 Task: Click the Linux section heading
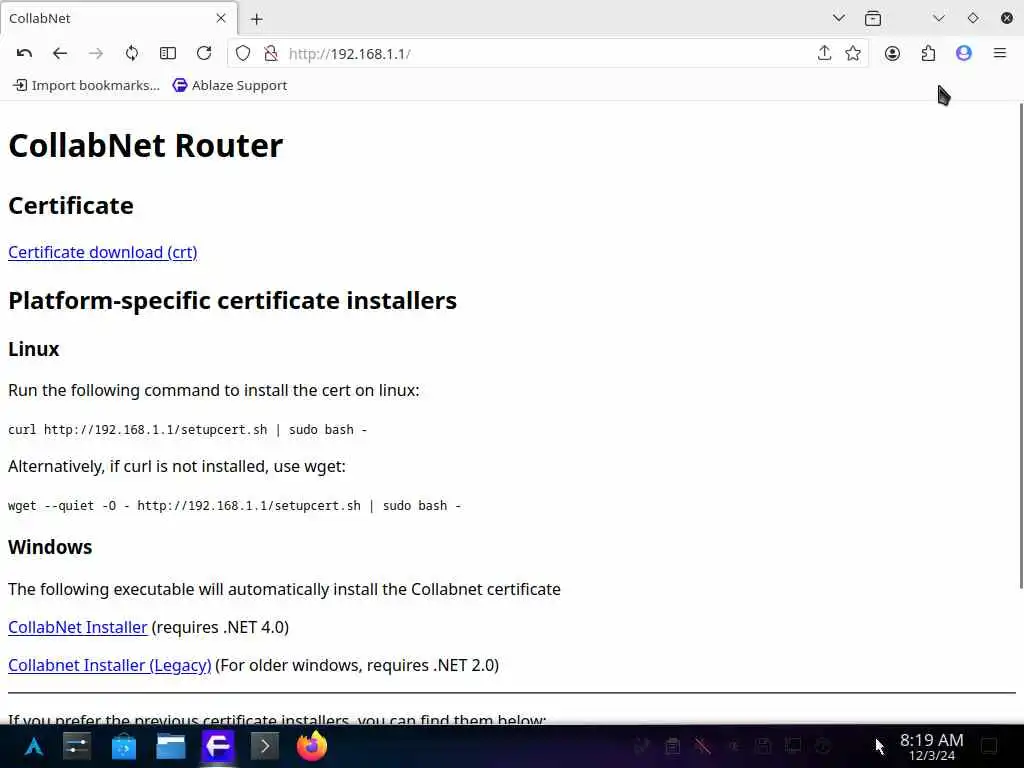click(x=34, y=349)
